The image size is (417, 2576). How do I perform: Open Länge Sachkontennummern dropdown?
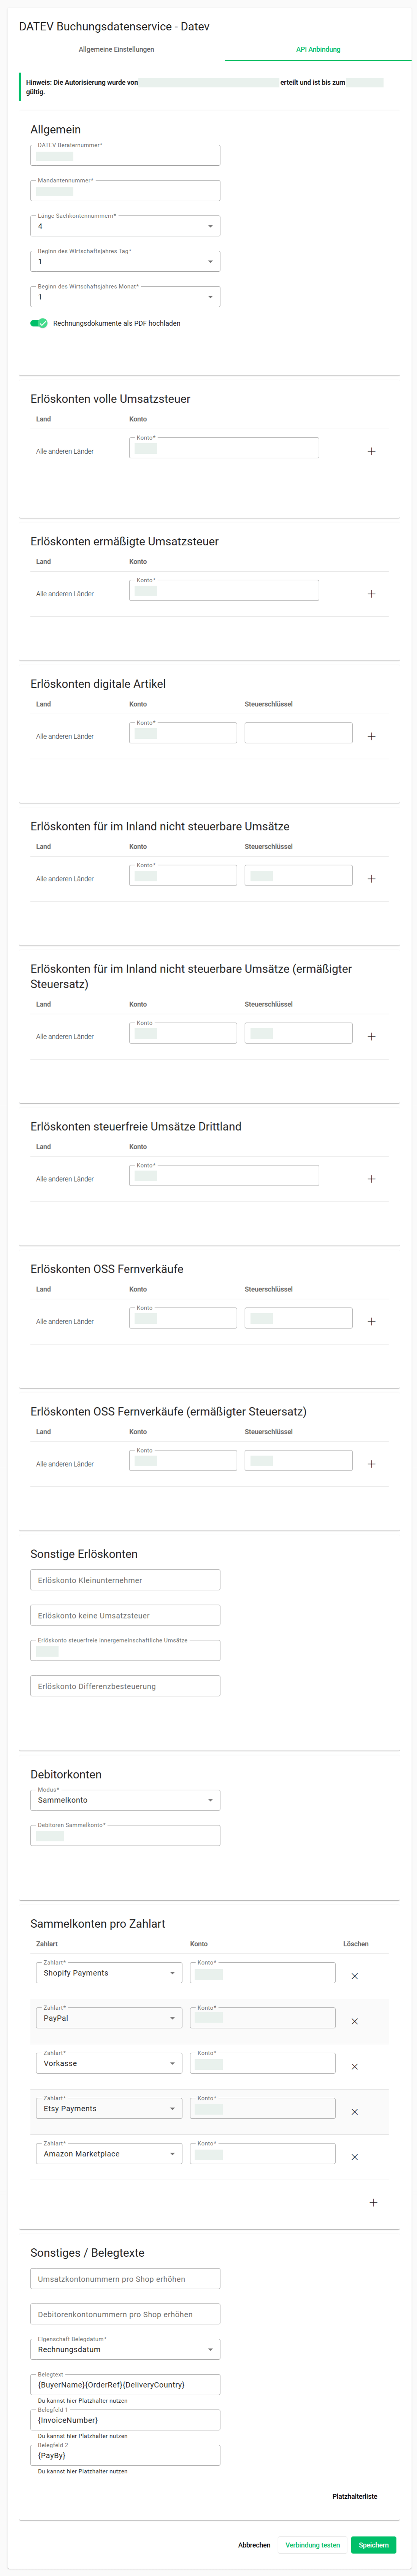(125, 226)
